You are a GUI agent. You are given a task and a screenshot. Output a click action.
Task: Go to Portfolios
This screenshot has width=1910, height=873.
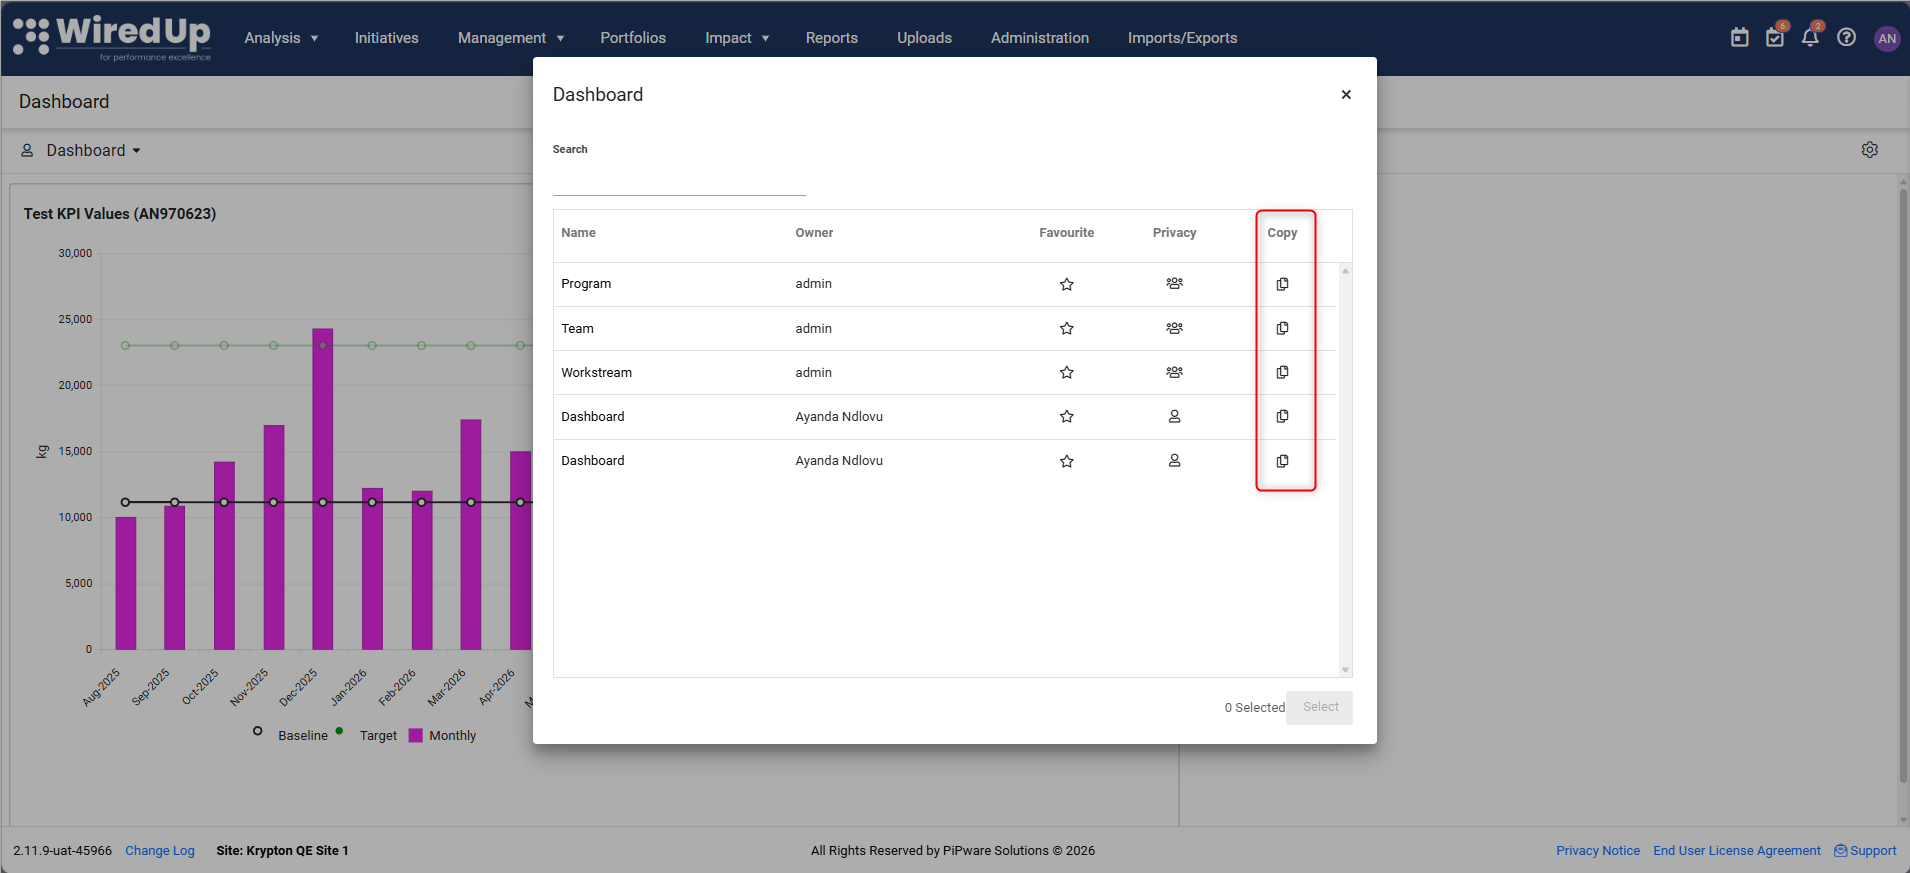[x=633, y=38]
